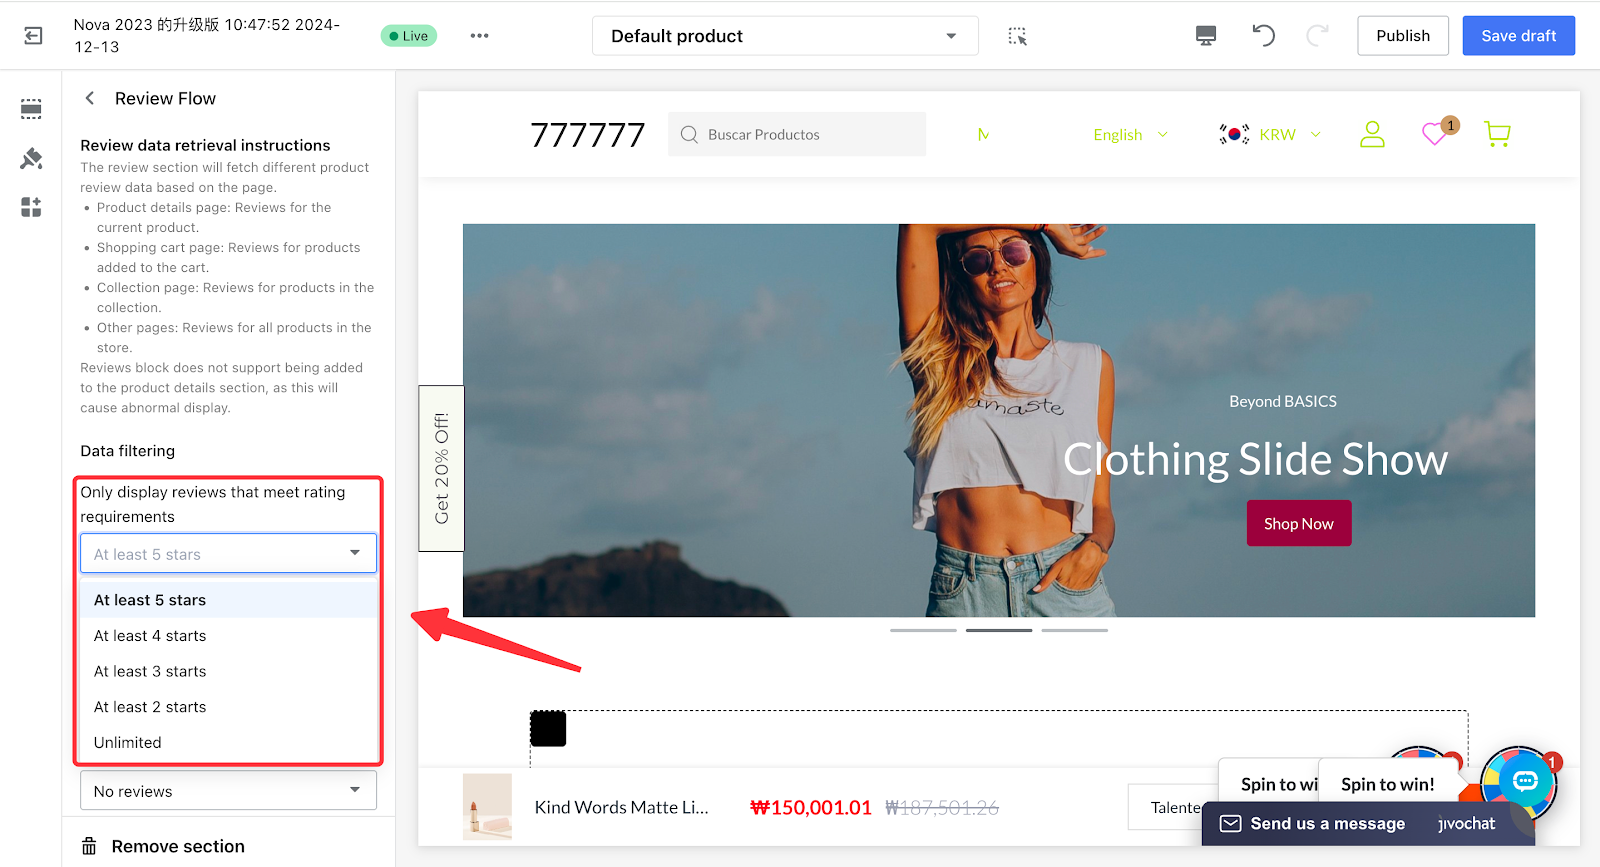
Task: Click the element inspector selection icon
Action: (x=1017, y=36)
